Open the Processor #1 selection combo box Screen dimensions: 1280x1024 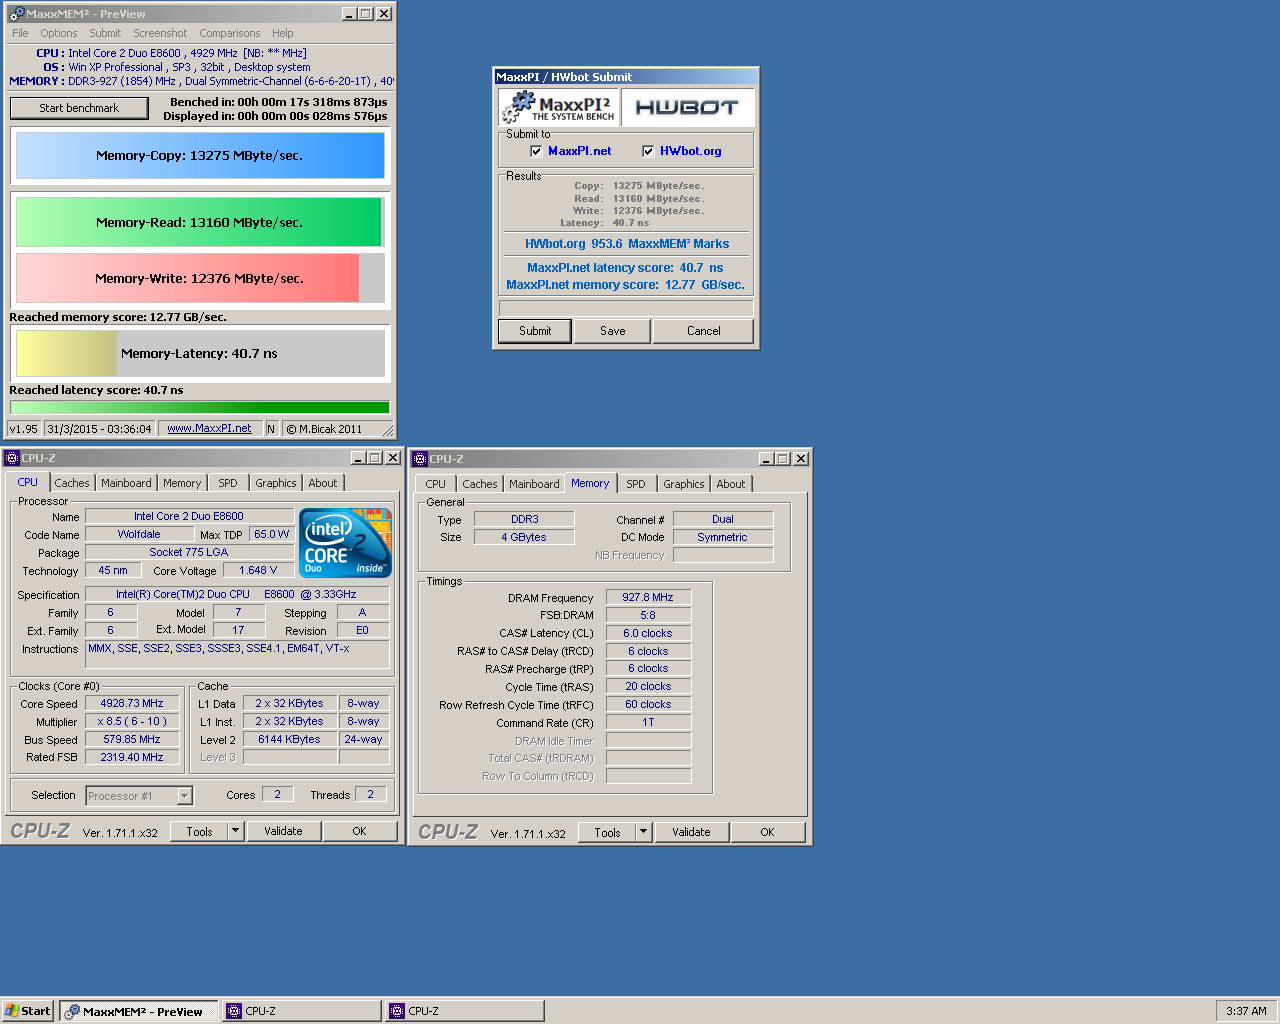[139, 796]
